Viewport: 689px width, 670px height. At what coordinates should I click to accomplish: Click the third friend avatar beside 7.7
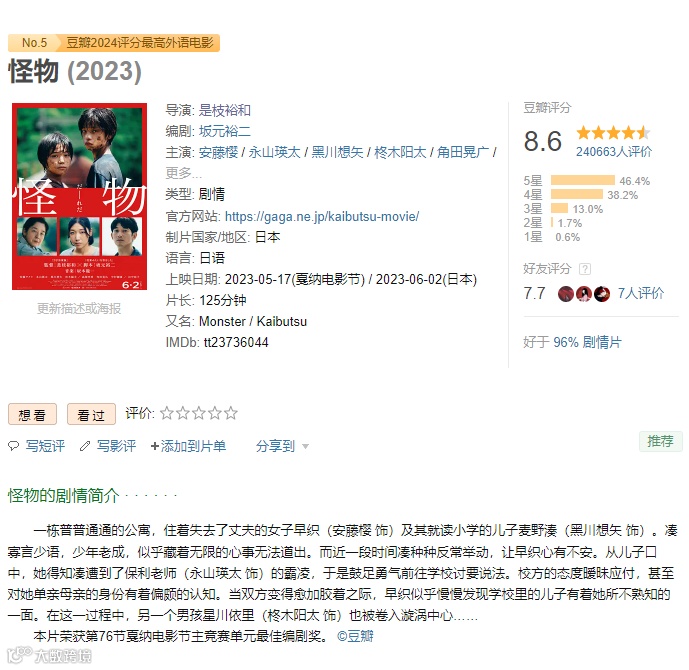click(x=602, y=294)
